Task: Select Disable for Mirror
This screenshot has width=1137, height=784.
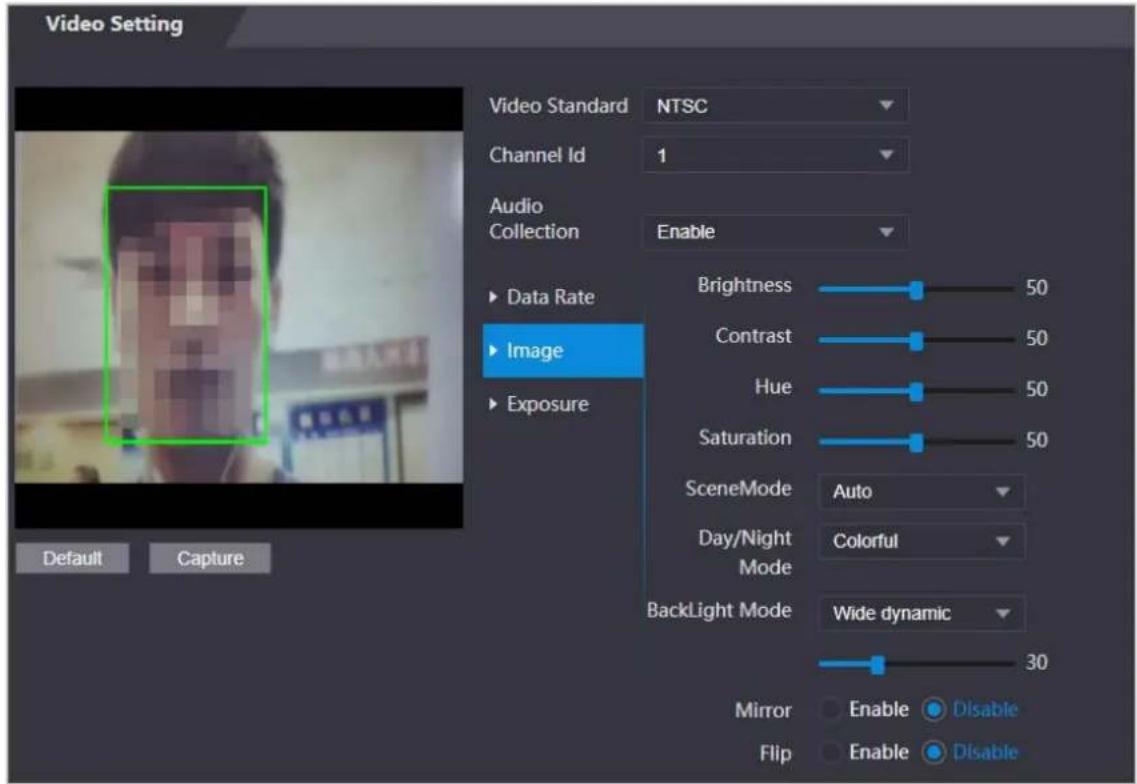Action: 934,709
